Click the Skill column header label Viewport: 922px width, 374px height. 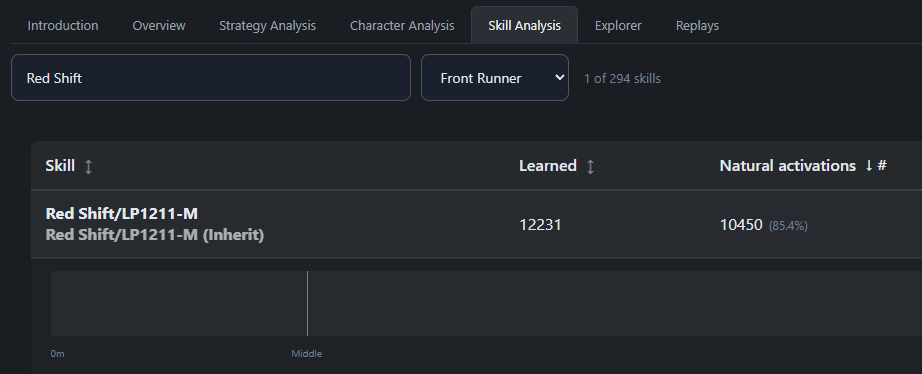click(60, 166)
